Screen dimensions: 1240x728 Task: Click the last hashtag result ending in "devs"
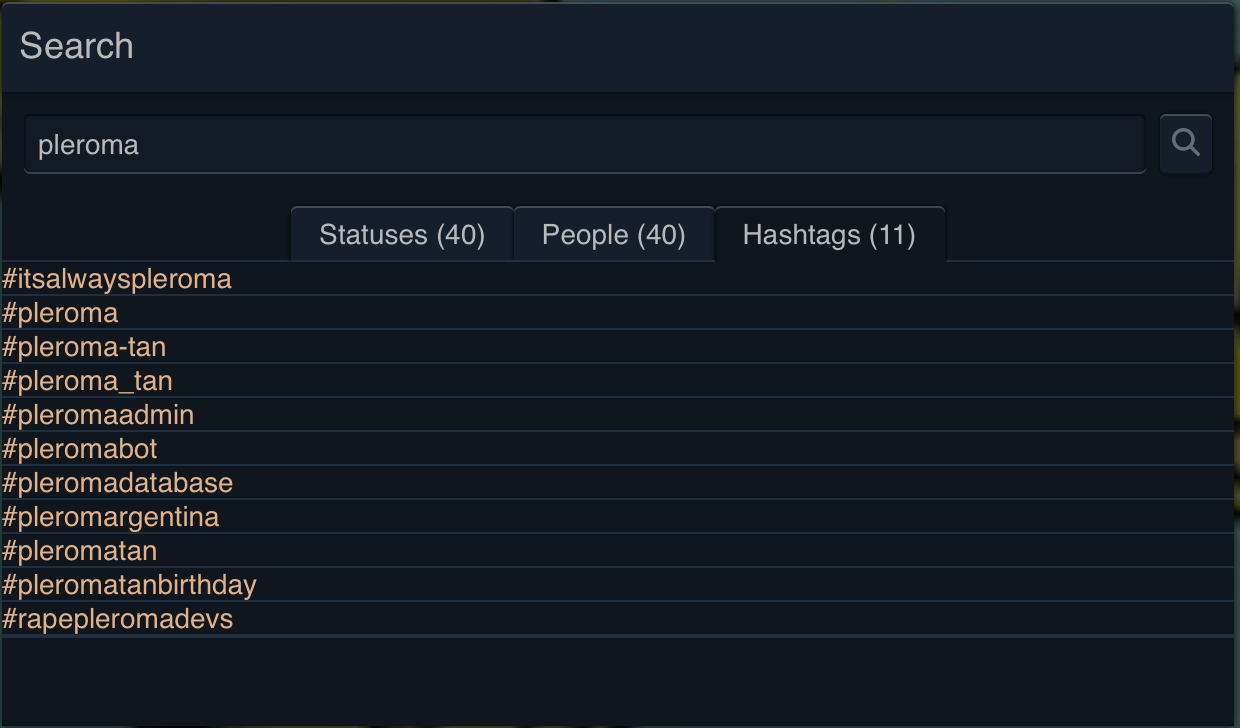click(x=118, y=619)
